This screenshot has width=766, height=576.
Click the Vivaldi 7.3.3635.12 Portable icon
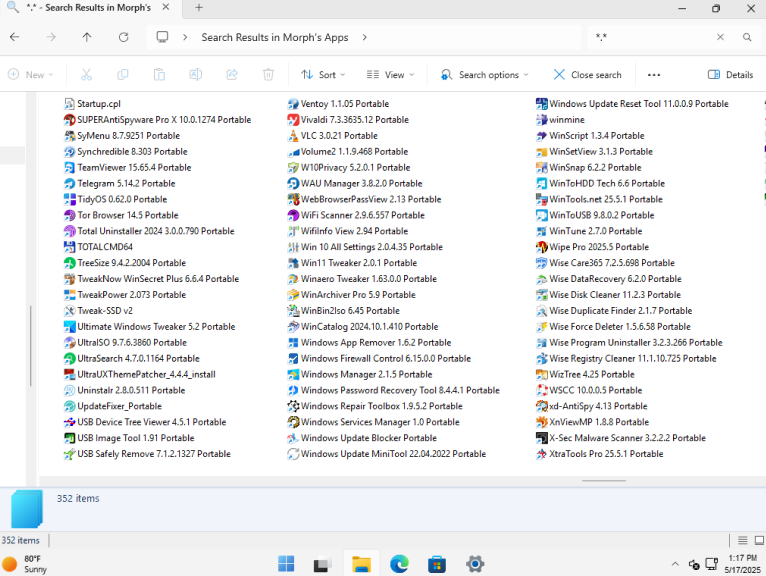pyautogui.click(x=293, y=120)
